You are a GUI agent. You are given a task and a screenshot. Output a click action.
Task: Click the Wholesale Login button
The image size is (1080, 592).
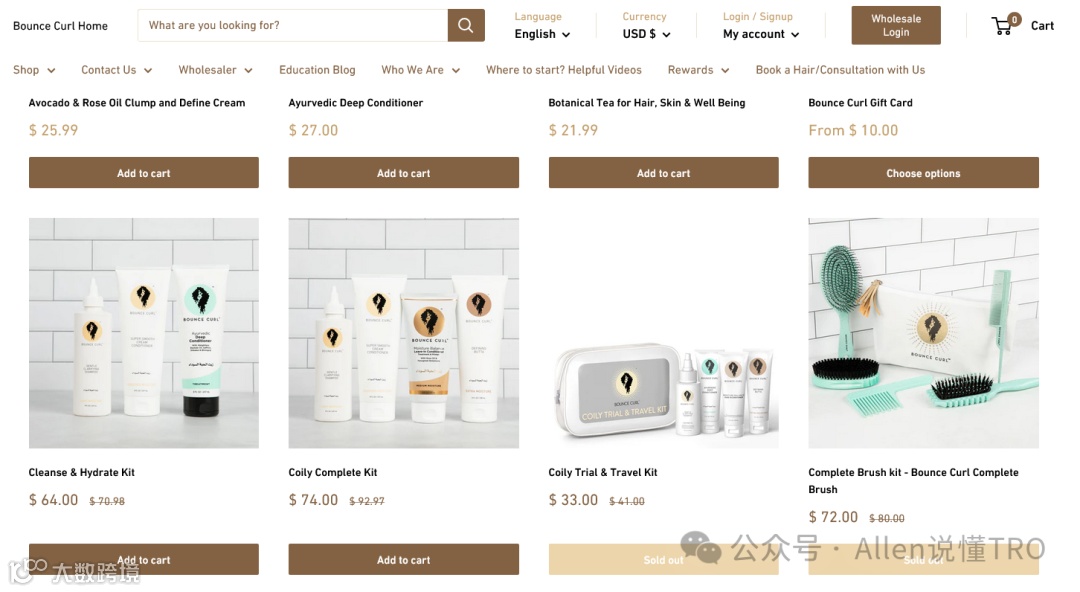click(895, 25)
